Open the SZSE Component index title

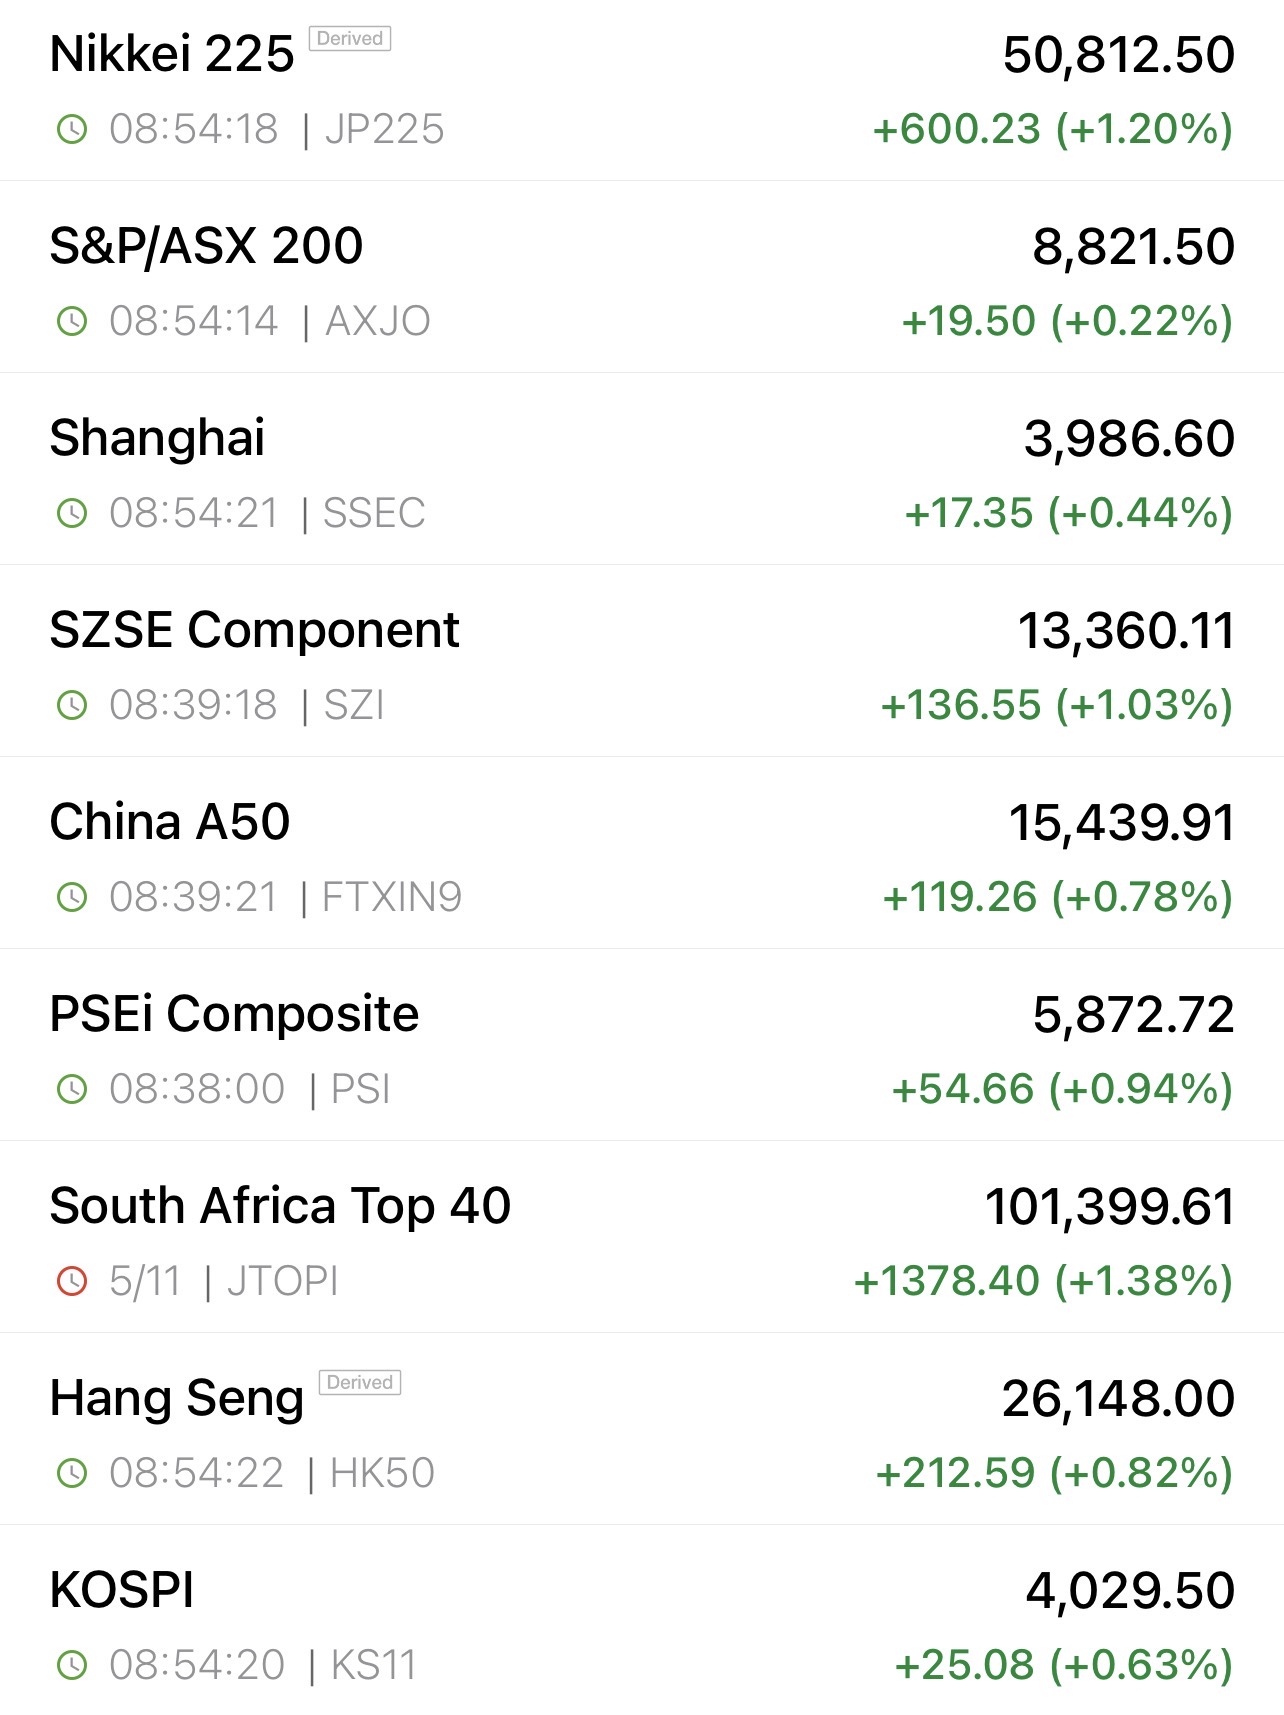254,630
